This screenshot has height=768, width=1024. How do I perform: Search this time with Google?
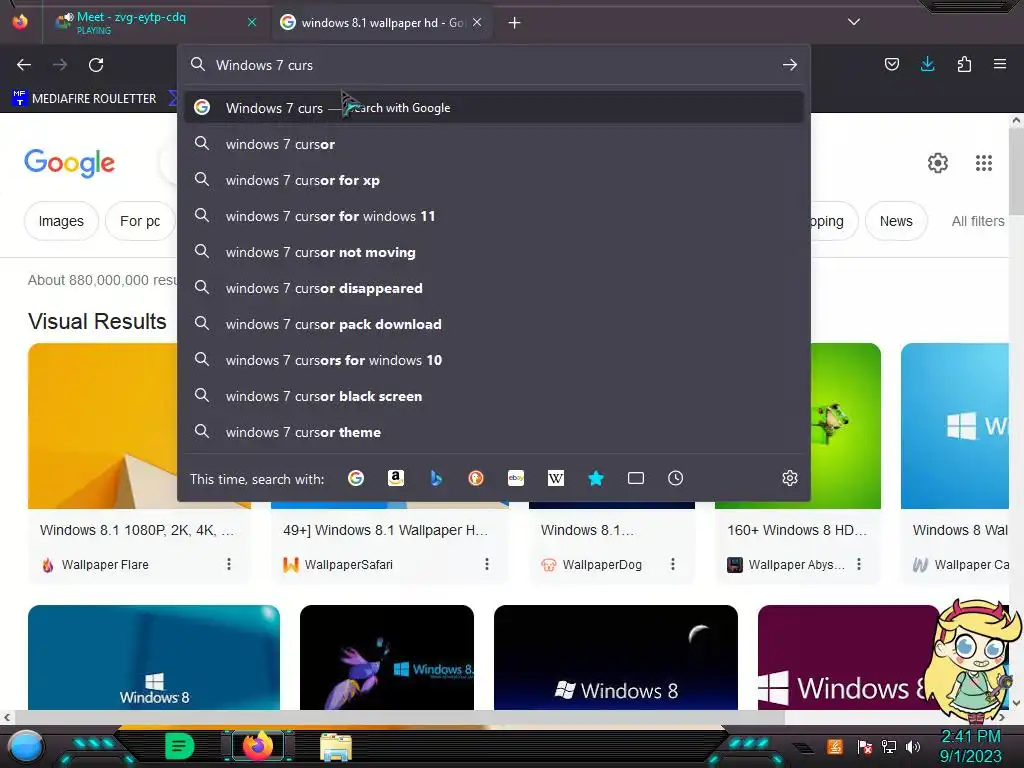pyautogui.click(x=356, y=479)
